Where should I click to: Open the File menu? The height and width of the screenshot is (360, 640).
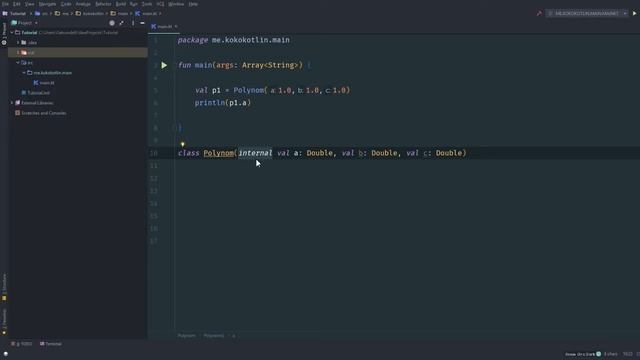[5, 4]
